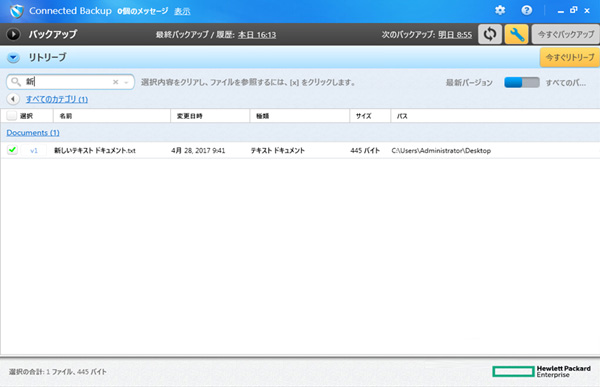Click the sync refresh arrows button

[x=490, y=34]
